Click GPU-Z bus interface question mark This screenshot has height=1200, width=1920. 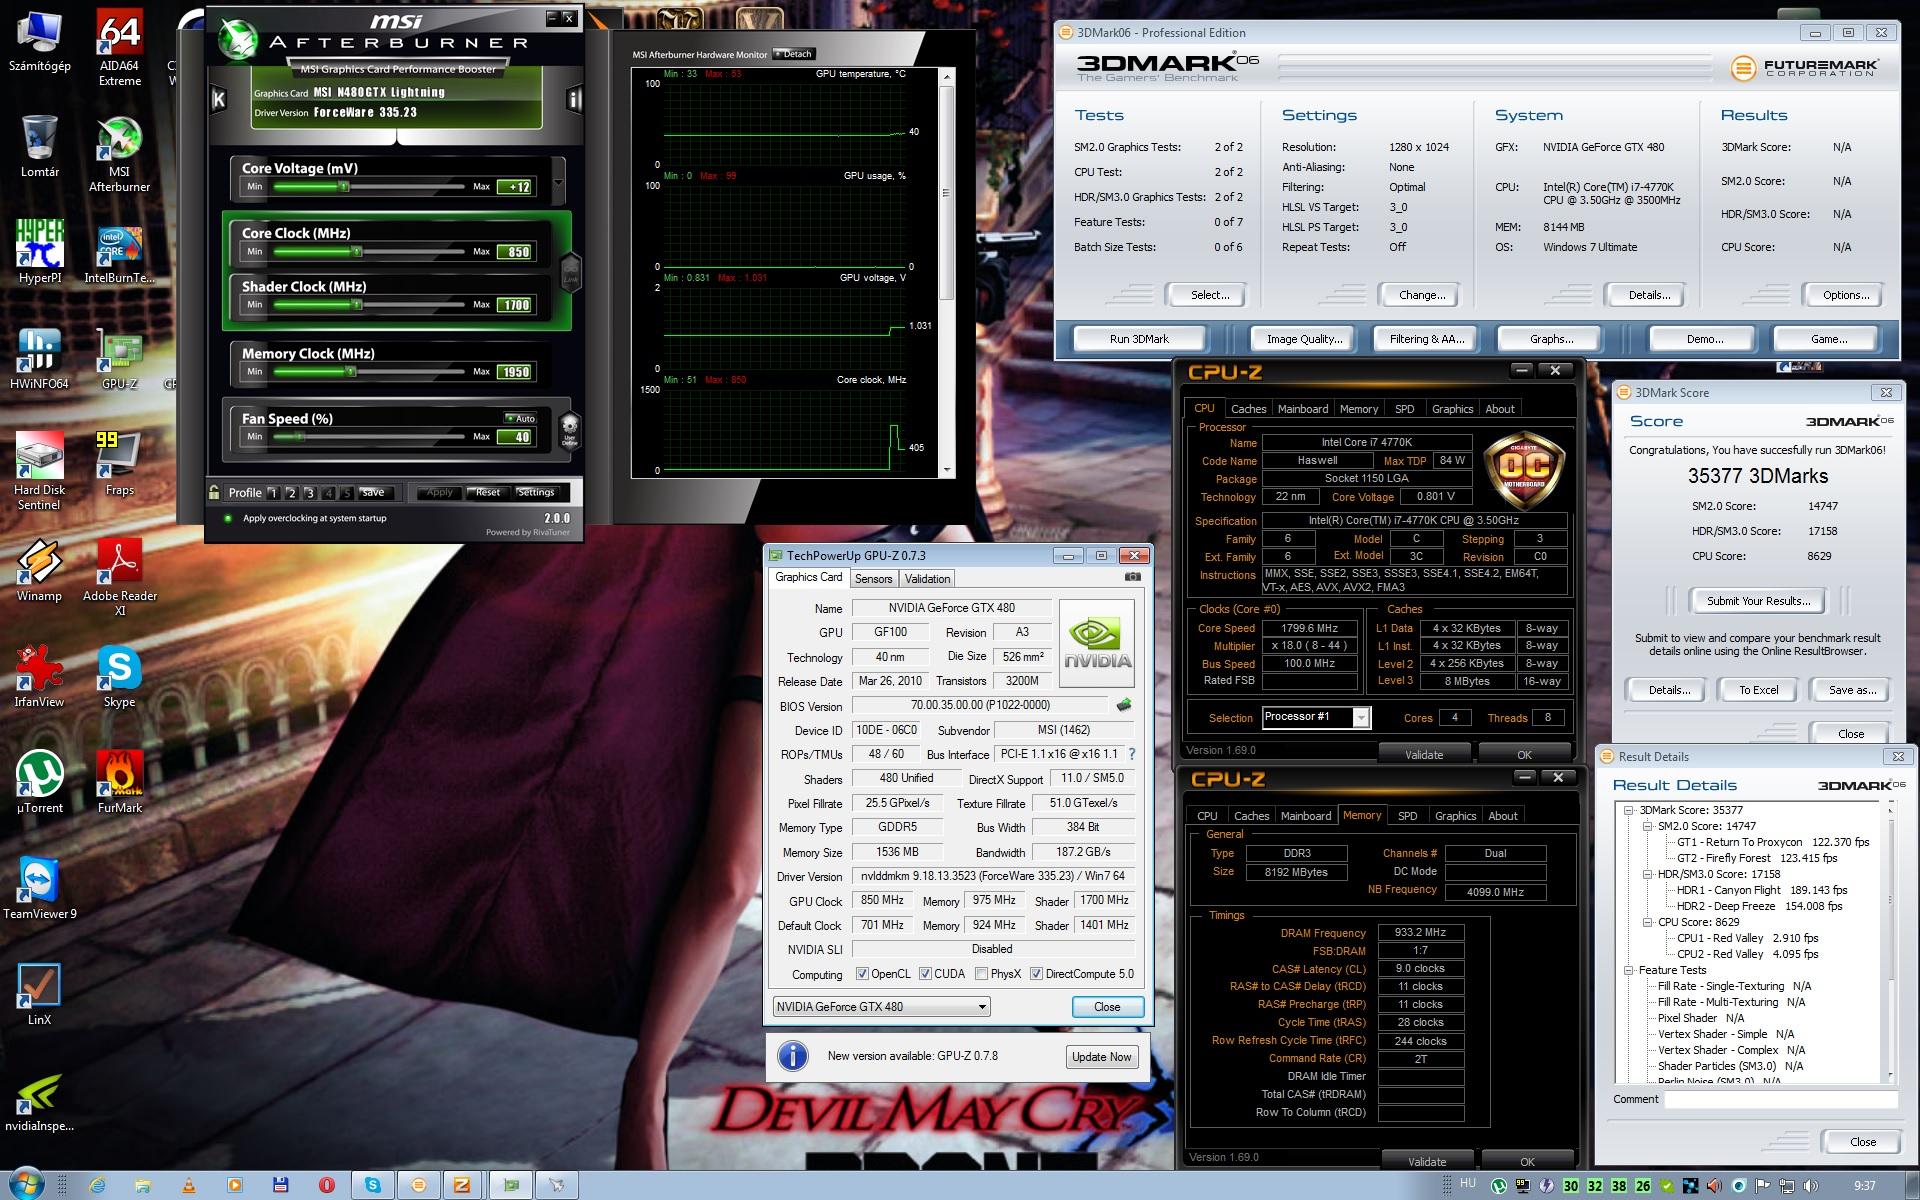1132,754
